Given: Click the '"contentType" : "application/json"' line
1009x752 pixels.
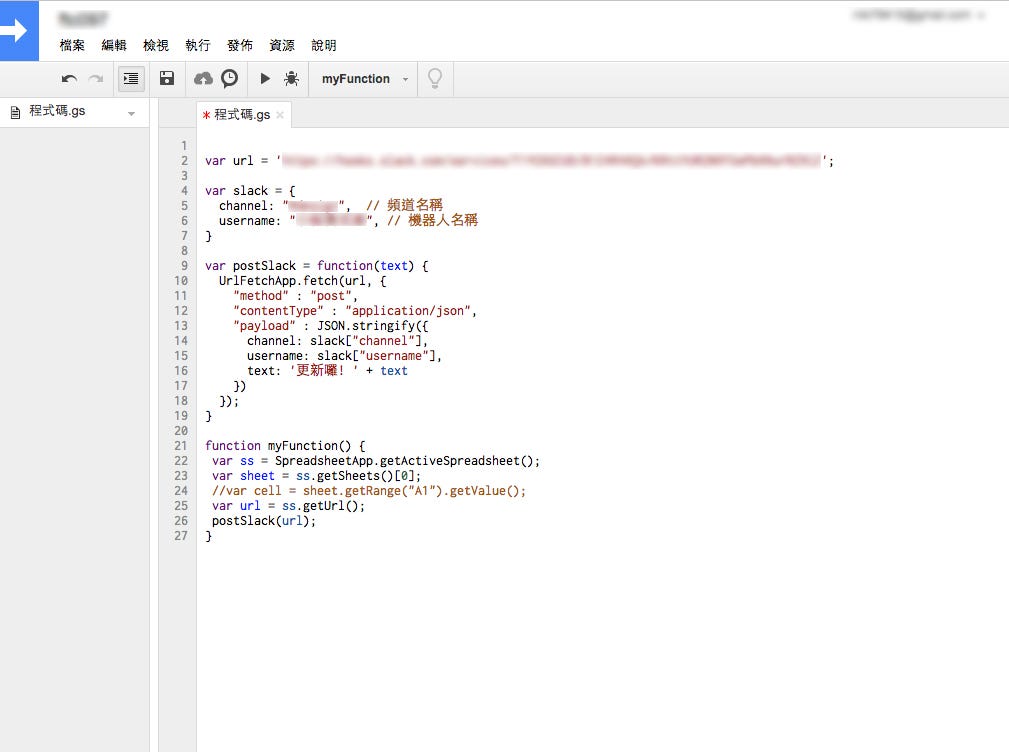Looking at the screenshot, I should 355,311.
